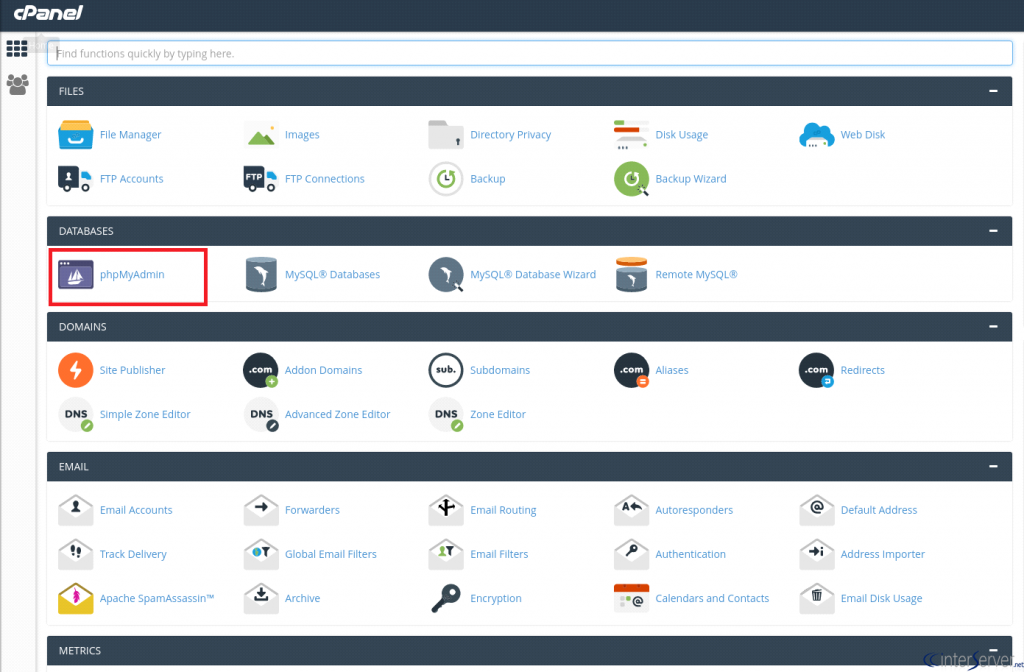Go to Advanced Zone Editor link
Screen dimensions: 1024x672
coord(338,414)
